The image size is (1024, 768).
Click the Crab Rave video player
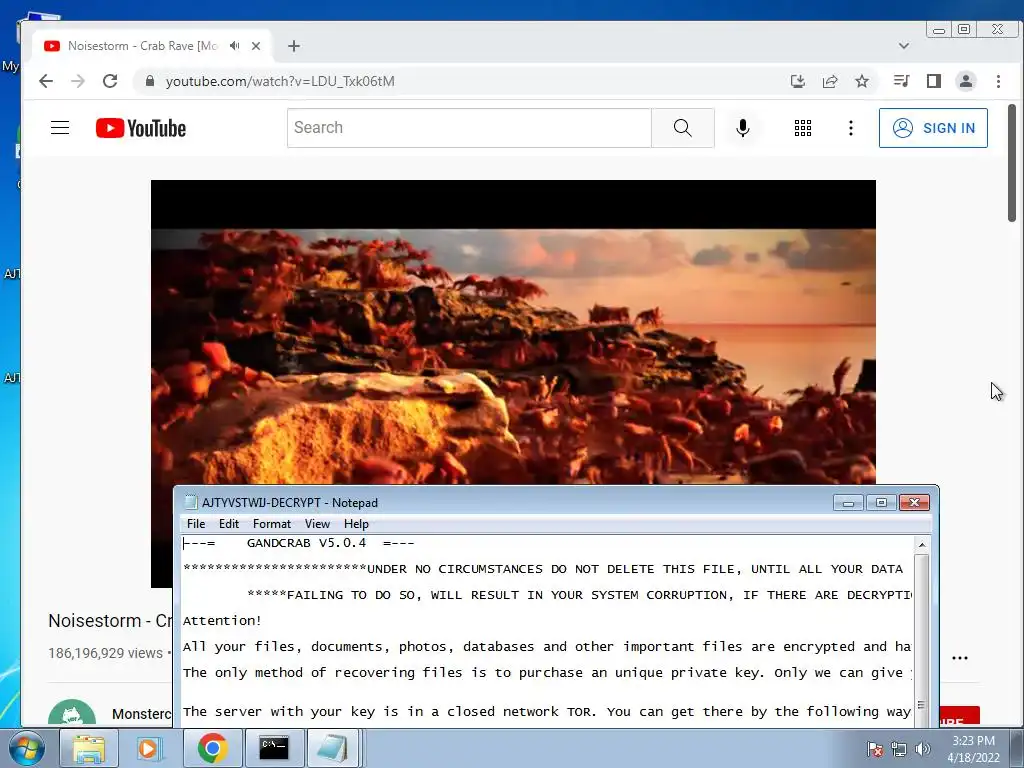(513, 332)
